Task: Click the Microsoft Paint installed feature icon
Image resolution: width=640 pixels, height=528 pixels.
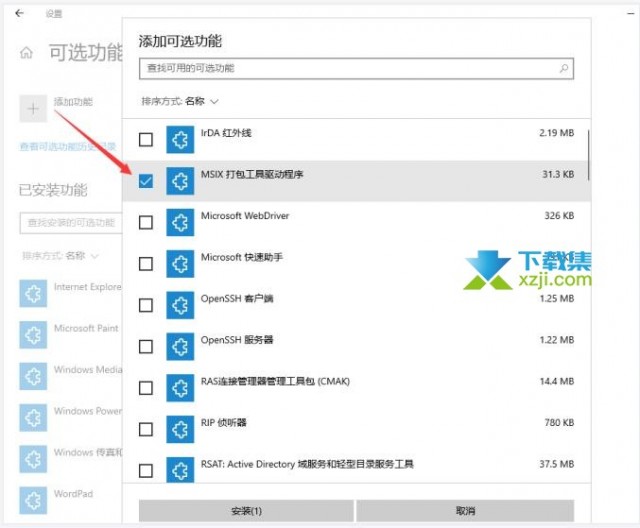Action: click(x=33, y=335)
